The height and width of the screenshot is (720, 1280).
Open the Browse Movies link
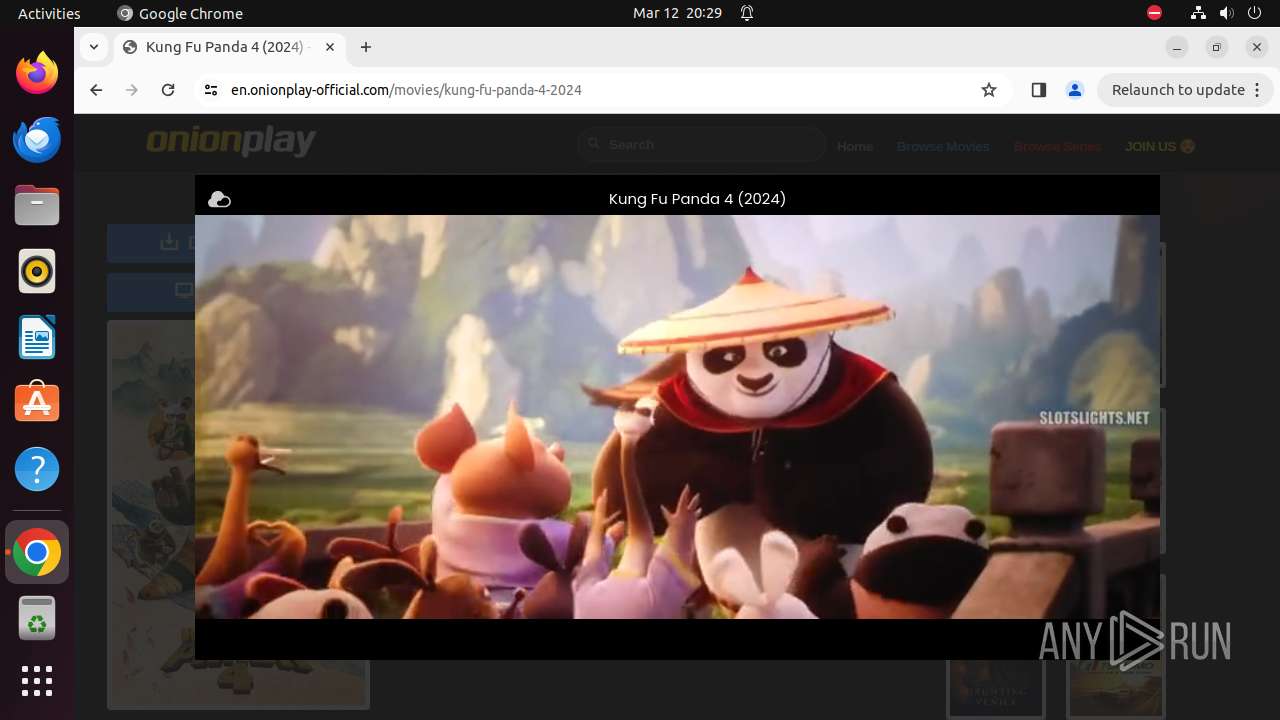click(x=943, y=146)
